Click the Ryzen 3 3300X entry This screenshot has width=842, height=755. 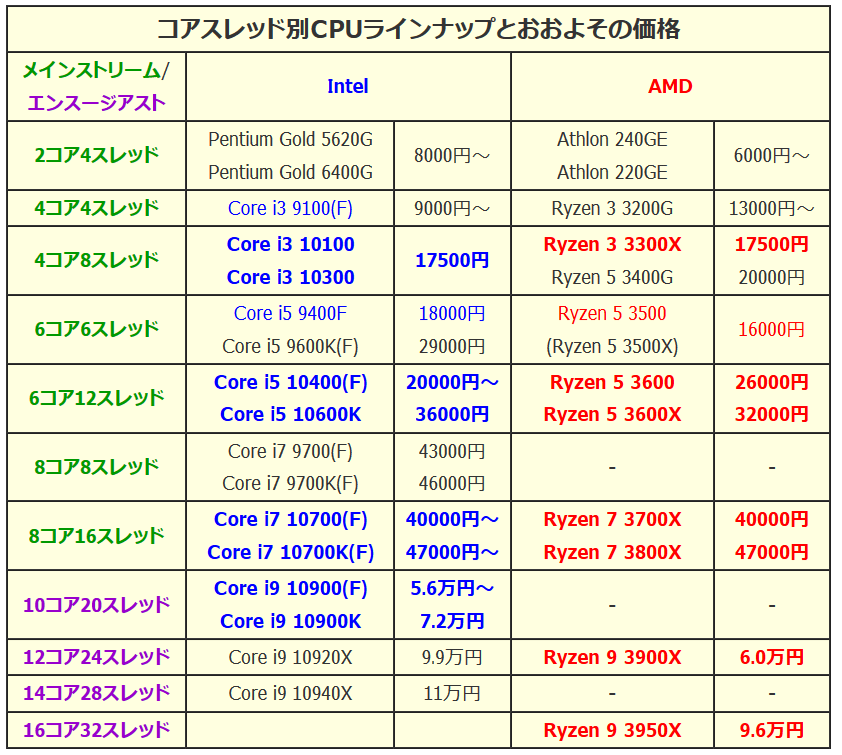point(612,244)
